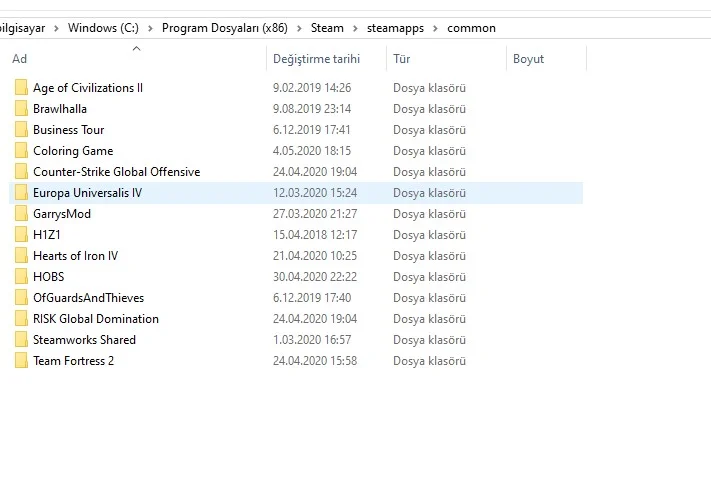Viewport: 711px width, 483px height.
Task: Click the date 1.03.2020 16:57
Action: coord(312,340)
